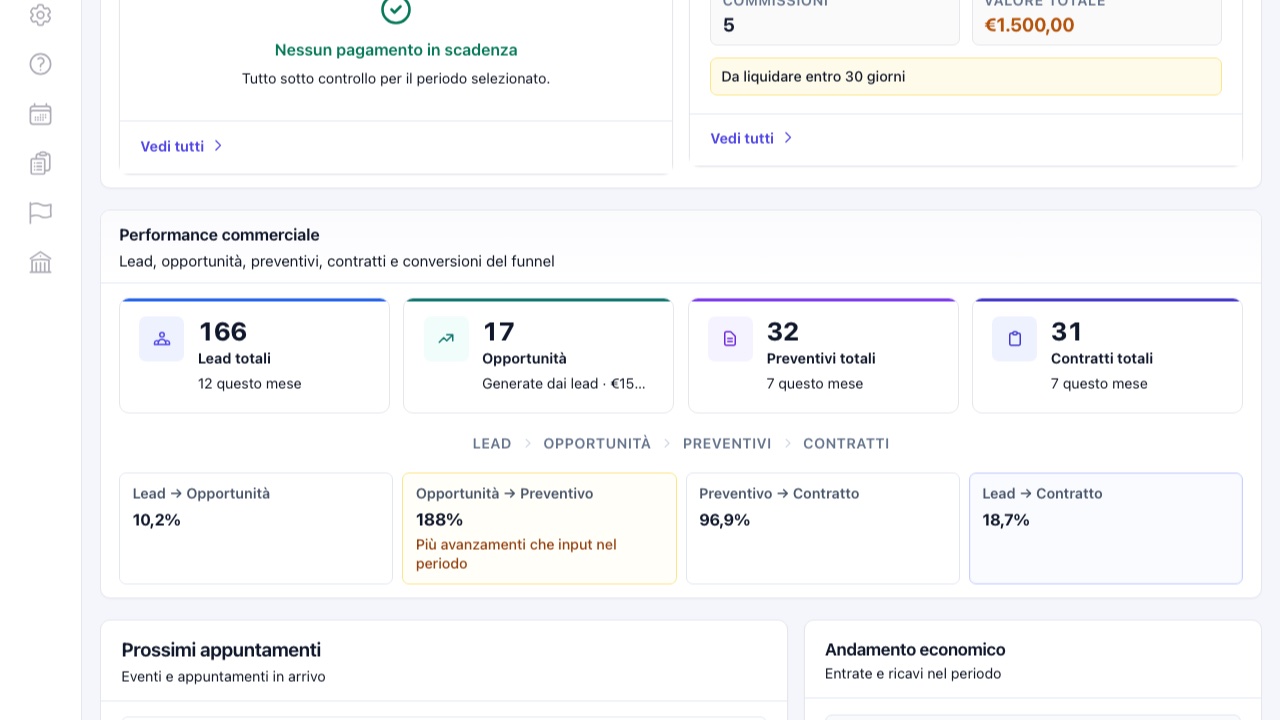Click Da liquidare entro 30 giorni notice
1280x720 pixels.
[x=966, y=76]
